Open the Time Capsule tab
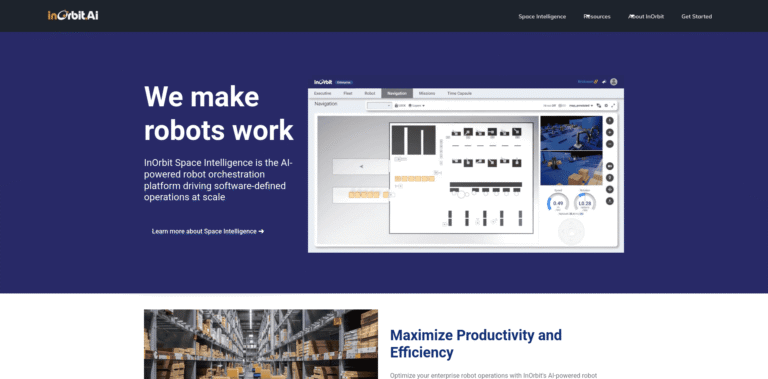This screenshot has height=379, width=768. tap(459, 93)
